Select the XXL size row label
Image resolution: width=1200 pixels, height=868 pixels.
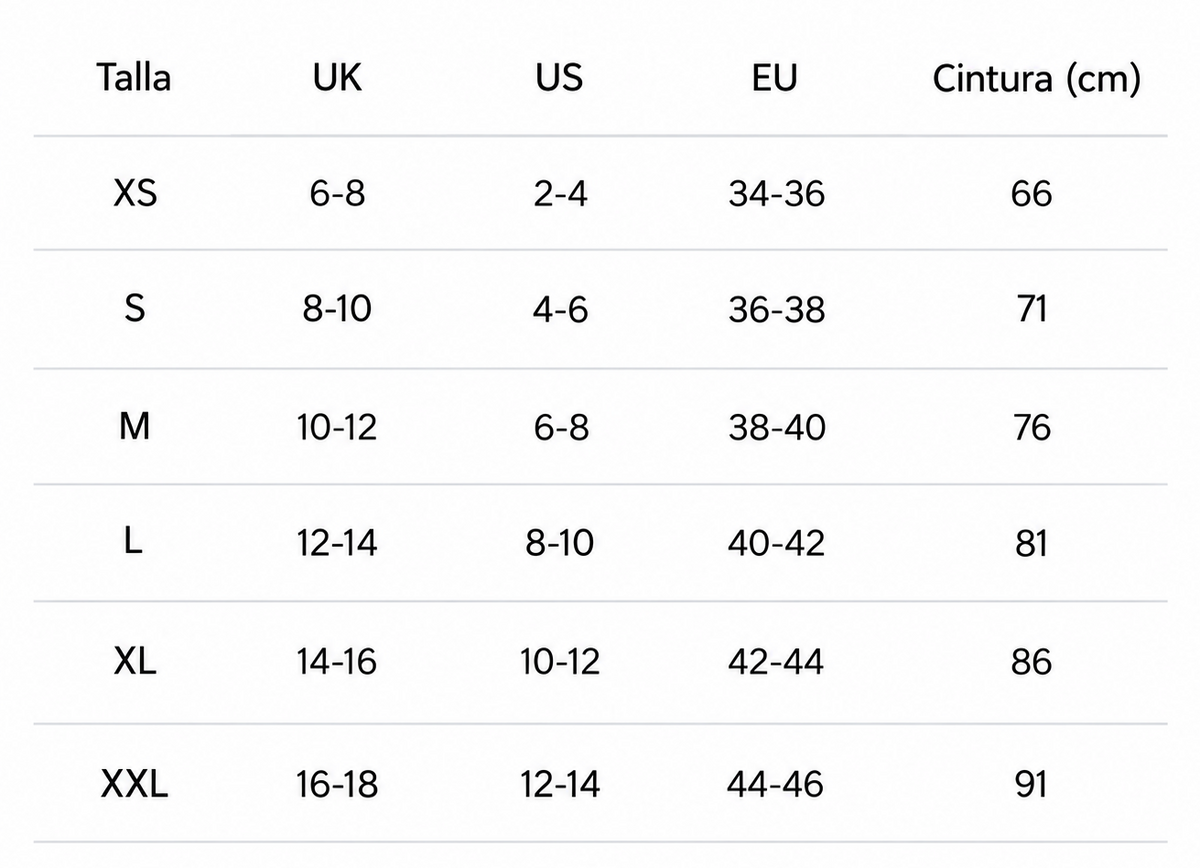135,785
